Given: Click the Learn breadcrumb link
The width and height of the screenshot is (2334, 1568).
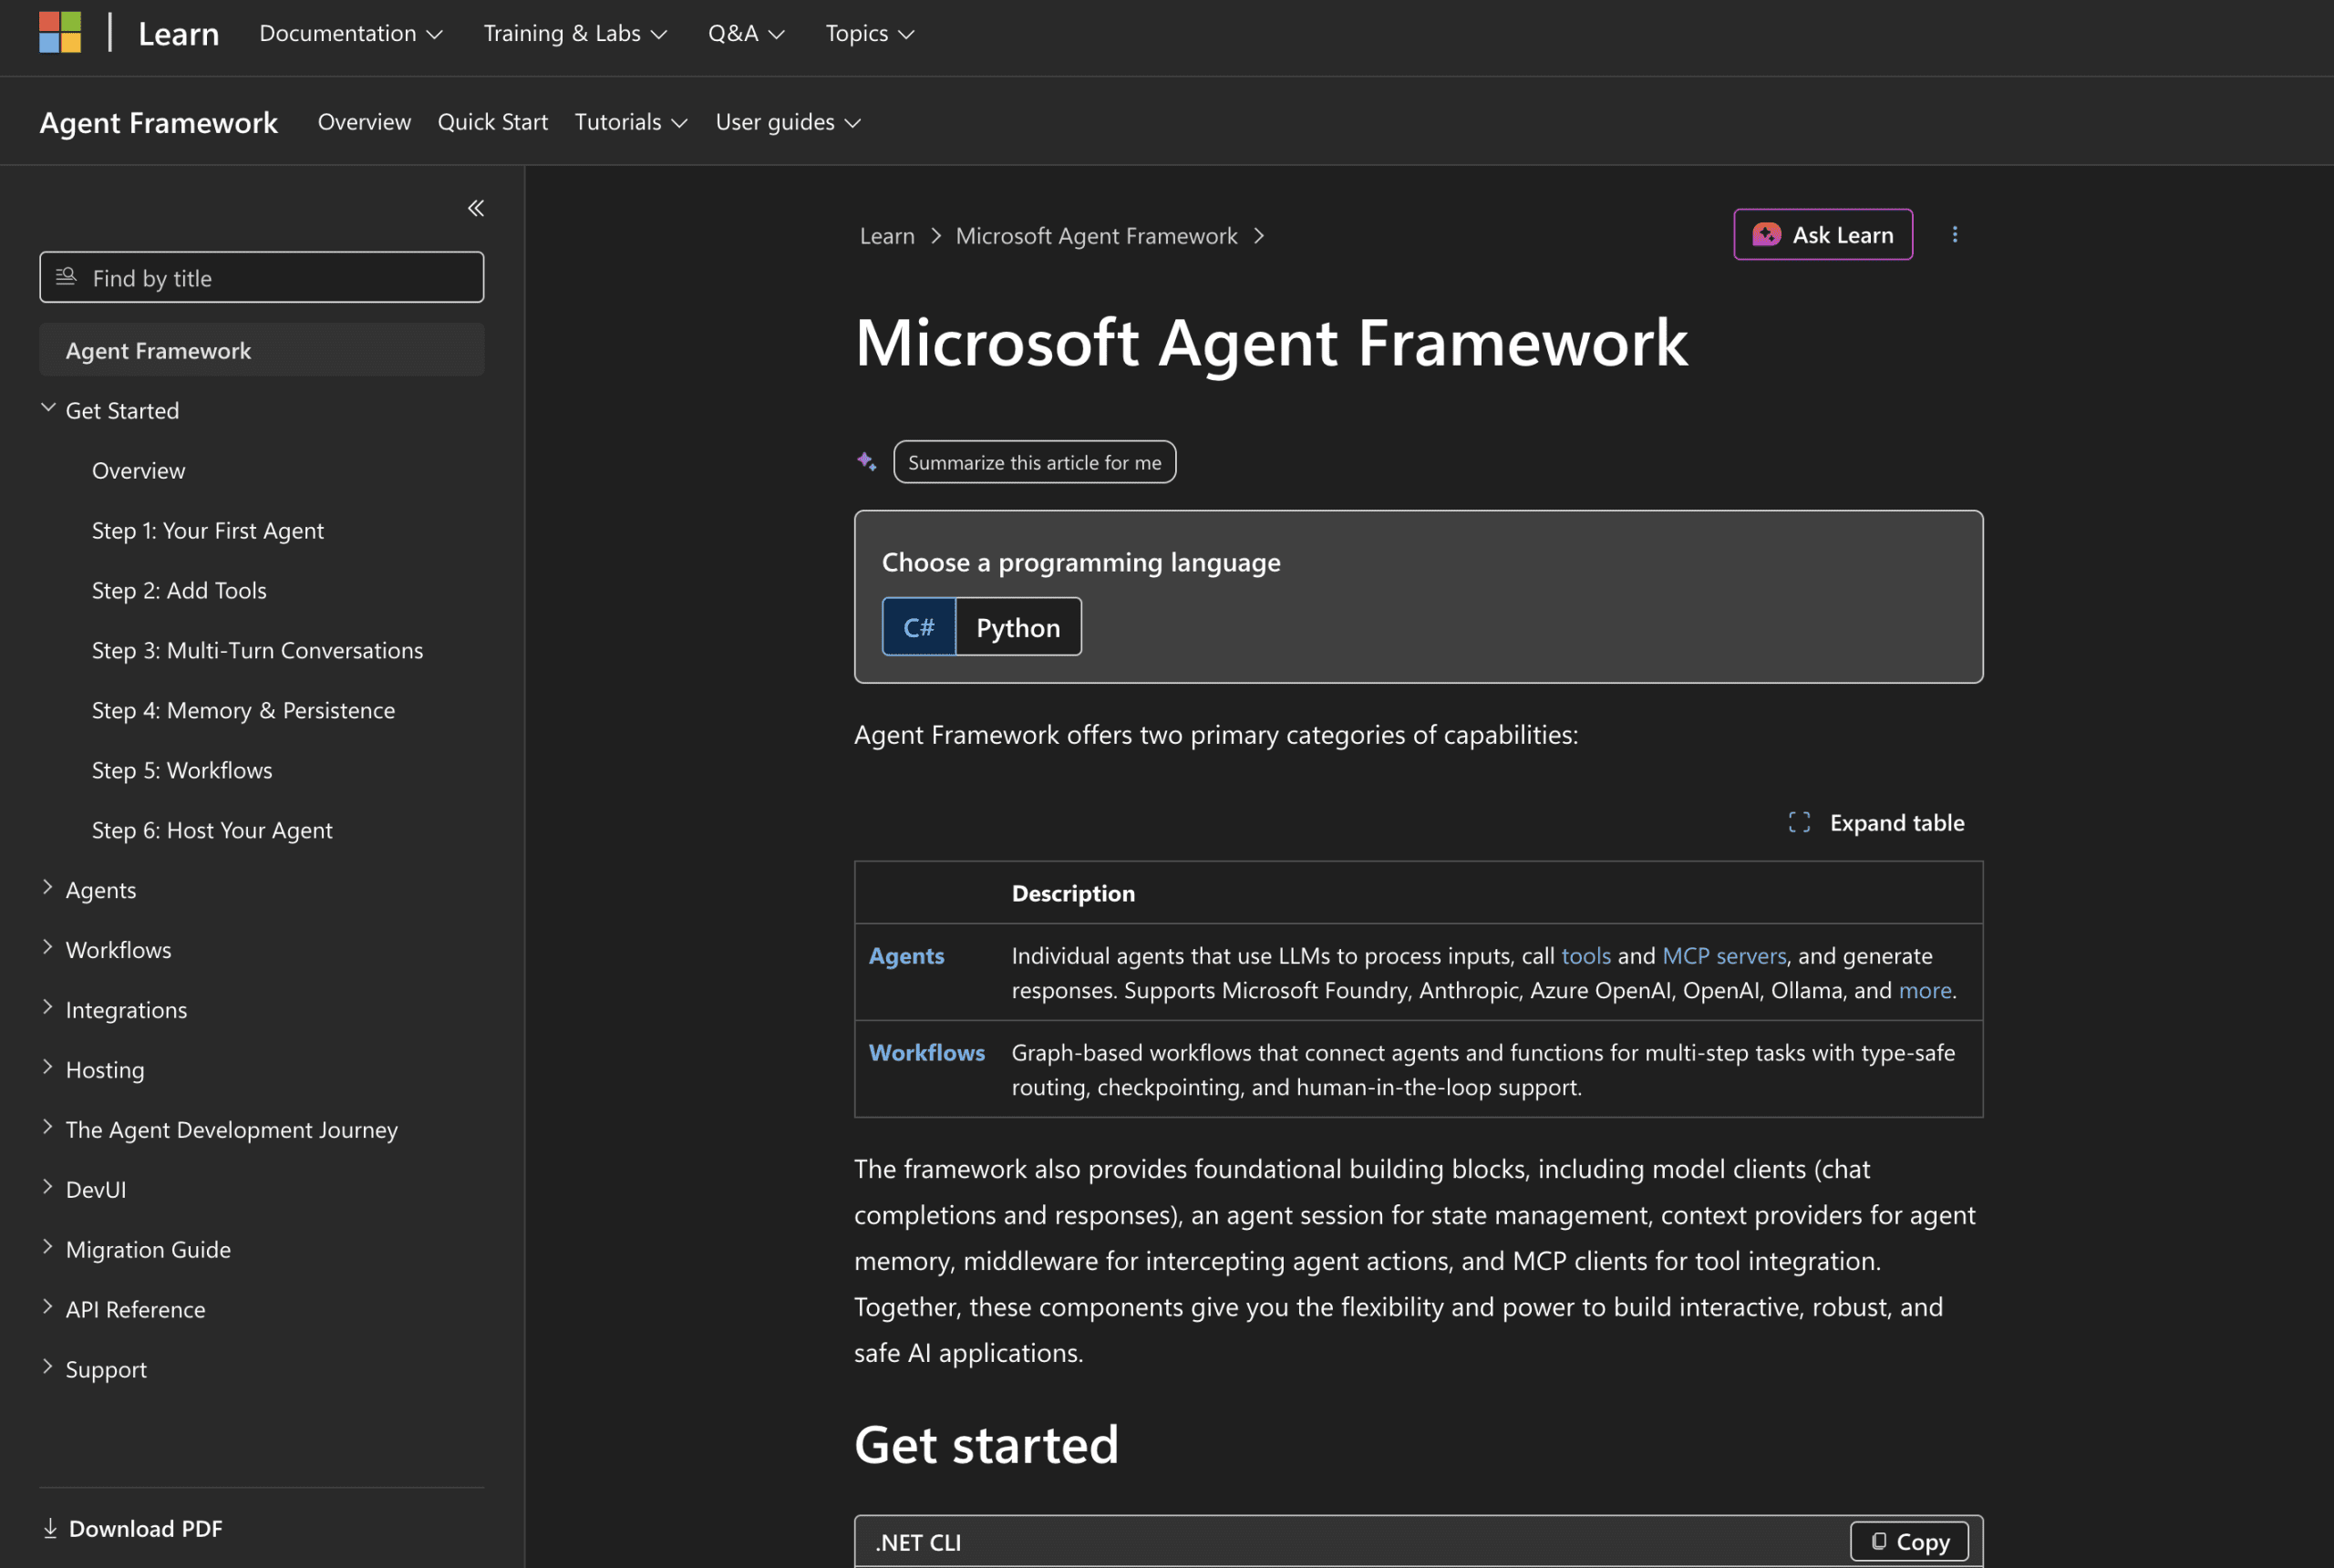Looking at the screenshot, I should point(887,236).
